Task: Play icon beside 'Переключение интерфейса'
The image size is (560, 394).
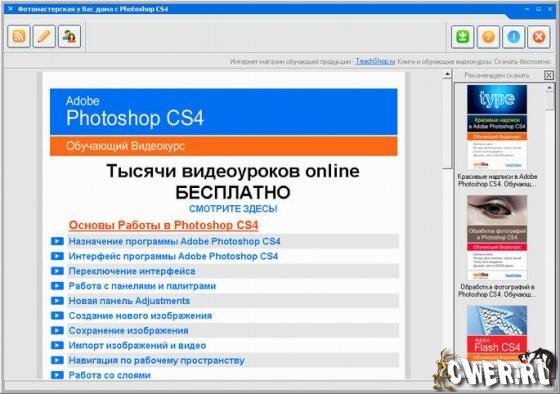Action: pos(57,271)
